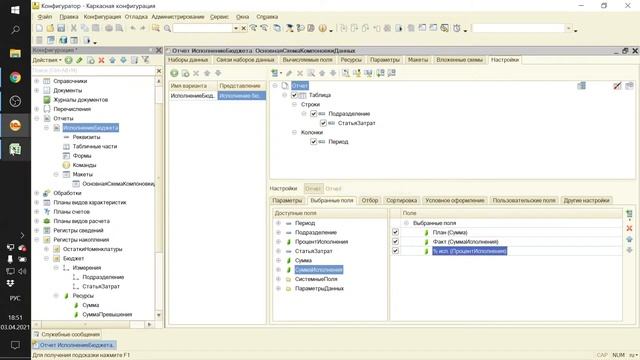Uncheck План (Сумма) field checkbox

click(x=395, y=232)
